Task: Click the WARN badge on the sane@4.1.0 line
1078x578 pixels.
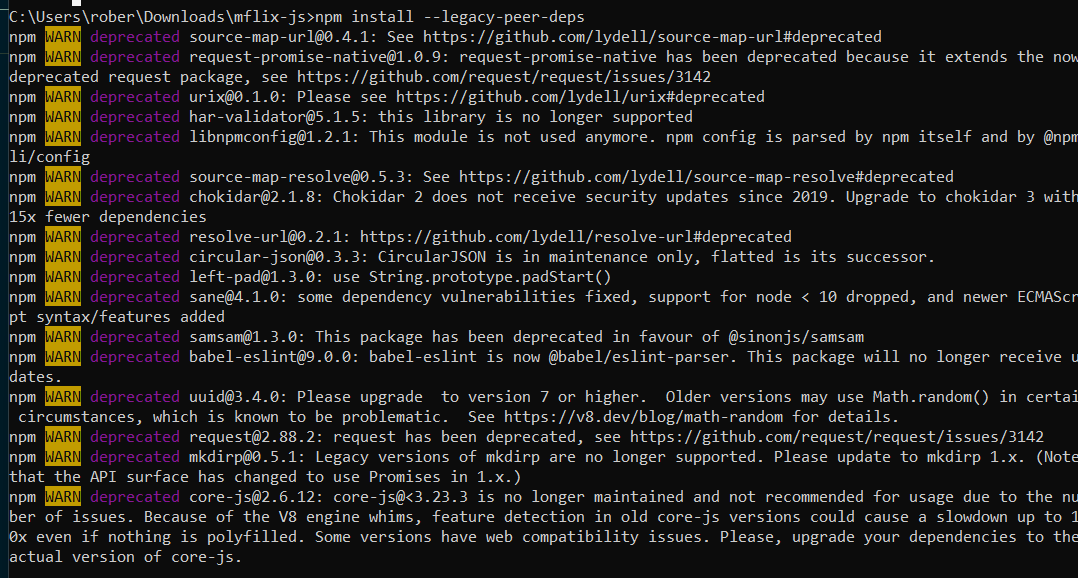Action: point(62,297)
